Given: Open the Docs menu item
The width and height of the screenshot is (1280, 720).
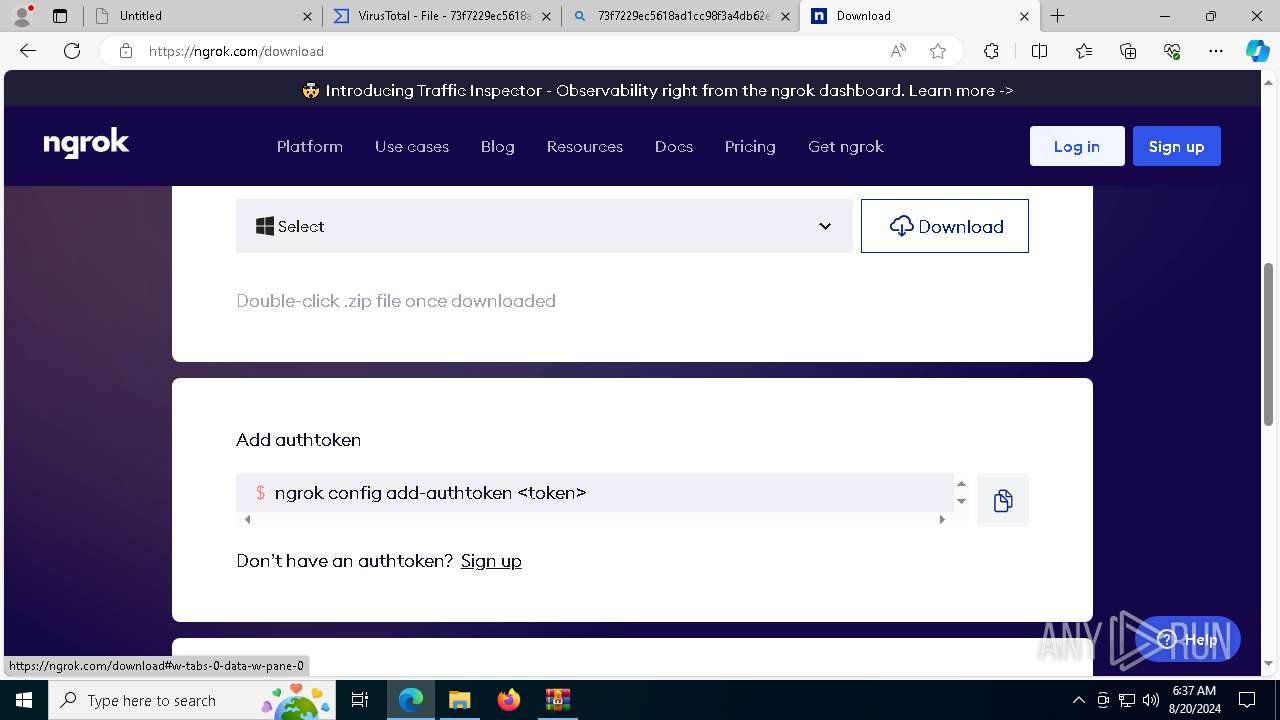Looking at the screenshot, I should [x=674, y=146].
